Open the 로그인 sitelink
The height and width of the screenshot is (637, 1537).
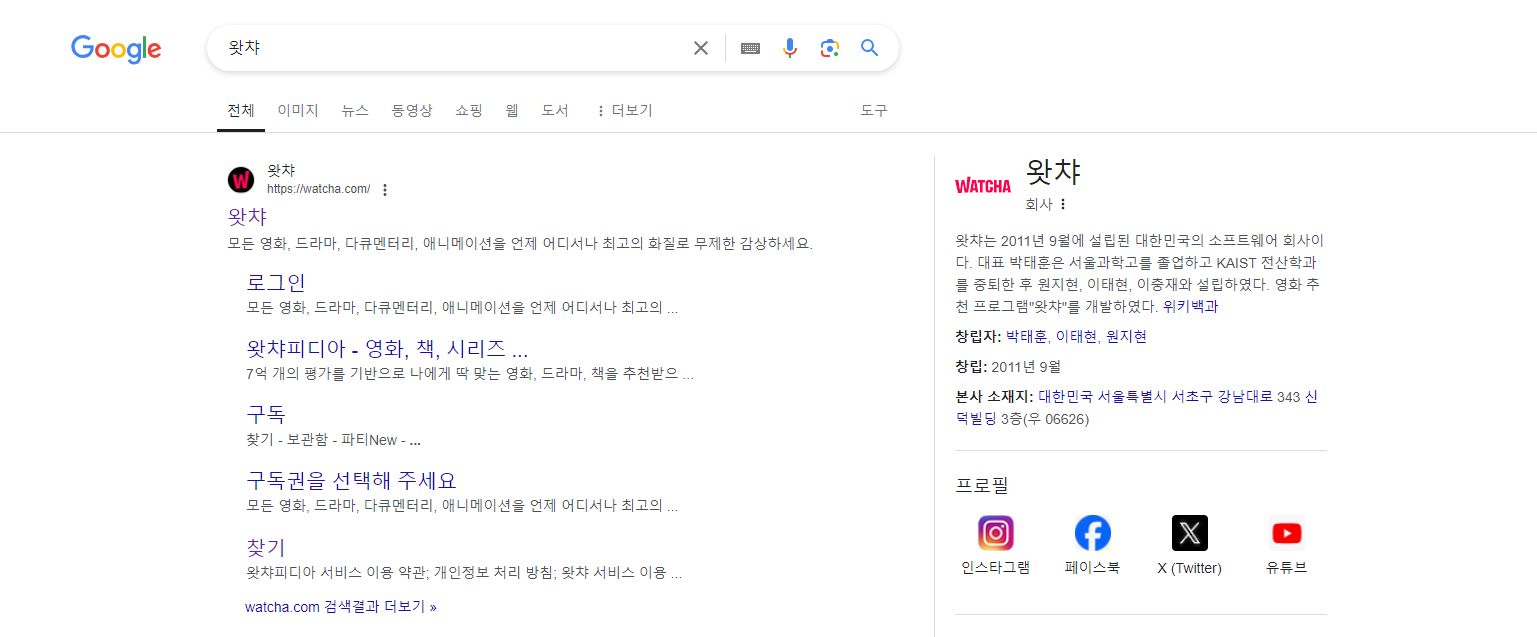276,283
